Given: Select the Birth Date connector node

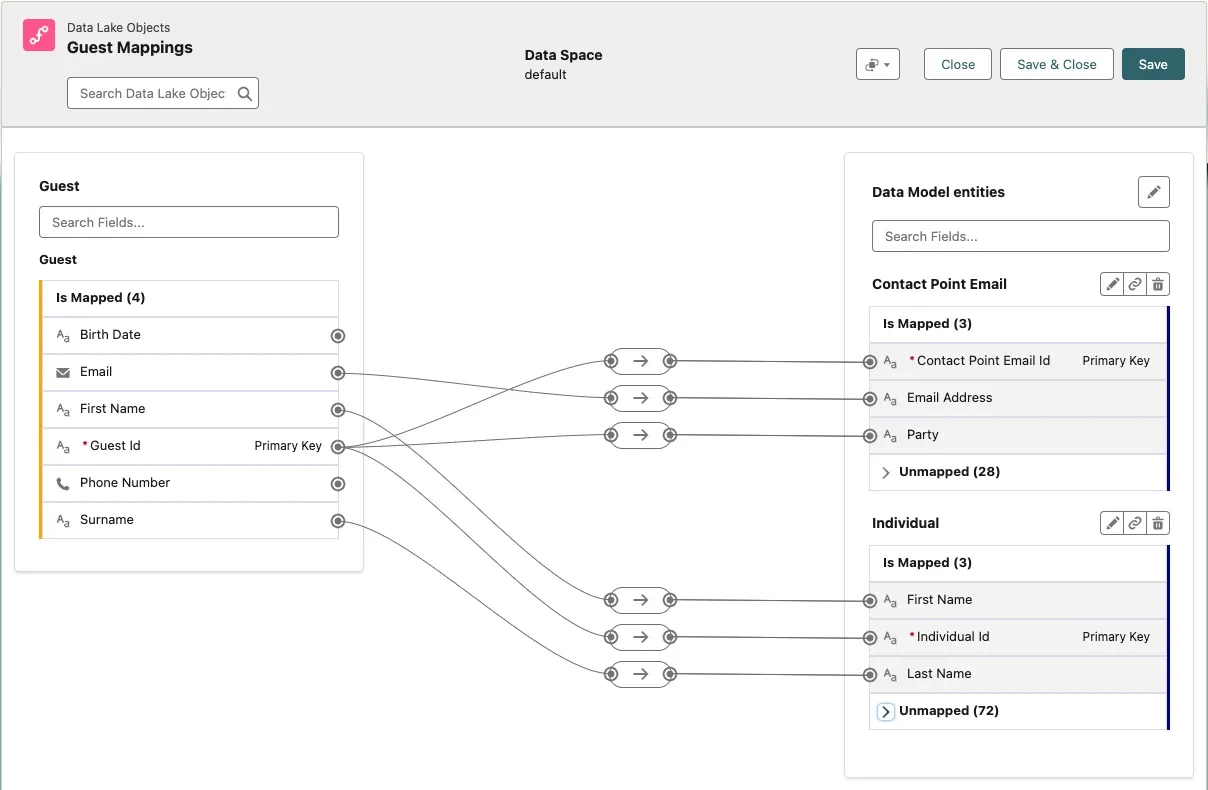Looking at the screenshot, I should (338, 336).
